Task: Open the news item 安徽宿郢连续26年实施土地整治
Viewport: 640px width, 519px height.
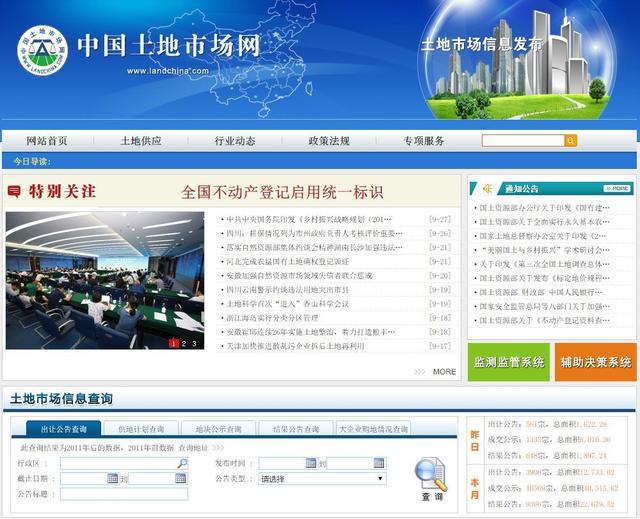Action: tap(311, 332)
